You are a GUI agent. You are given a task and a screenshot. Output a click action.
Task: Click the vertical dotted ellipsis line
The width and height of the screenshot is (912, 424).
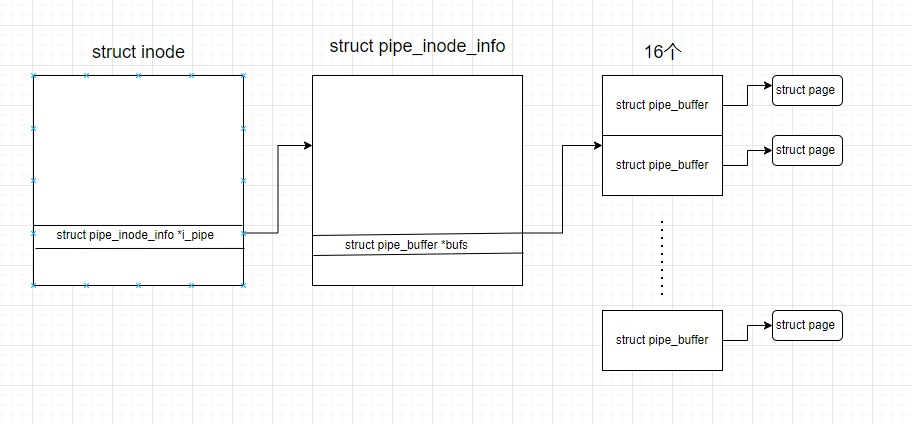click(662, 258)
